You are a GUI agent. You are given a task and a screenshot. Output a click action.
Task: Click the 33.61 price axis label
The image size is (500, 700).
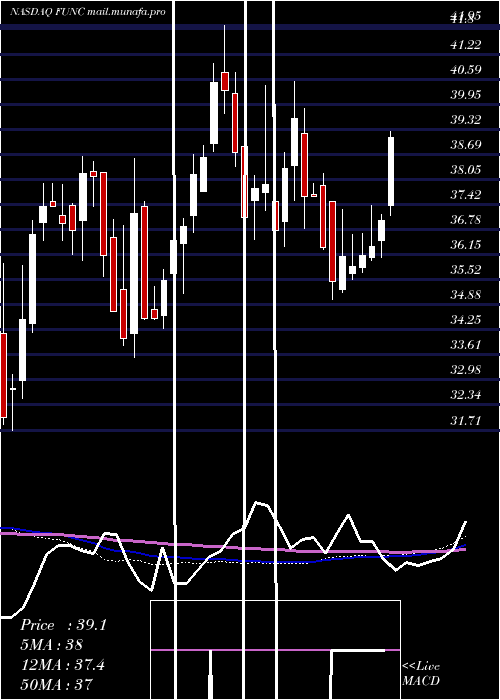click(x=466, y=345)
